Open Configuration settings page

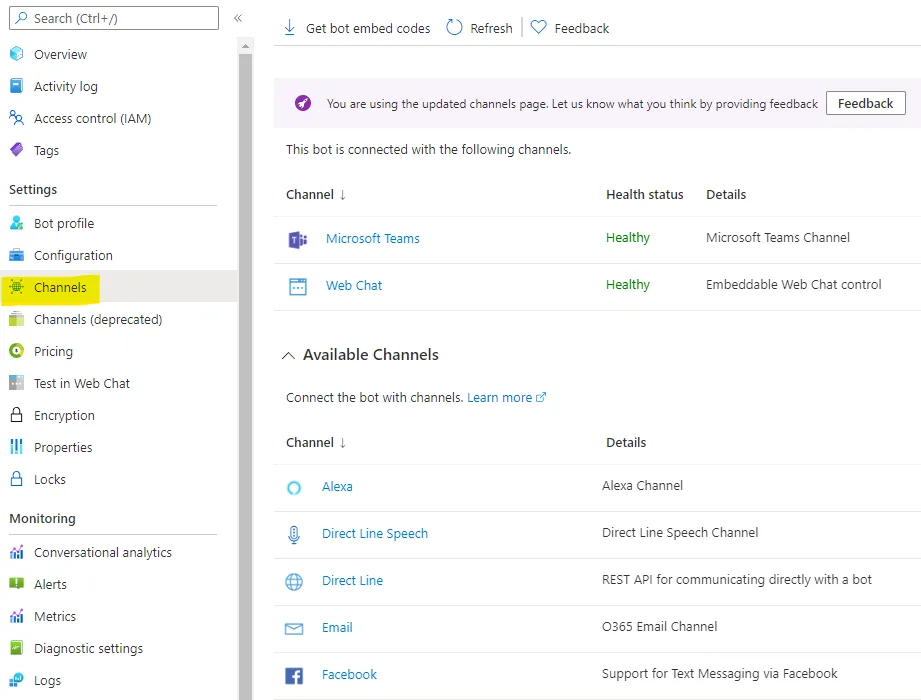(x=73, y=255)
